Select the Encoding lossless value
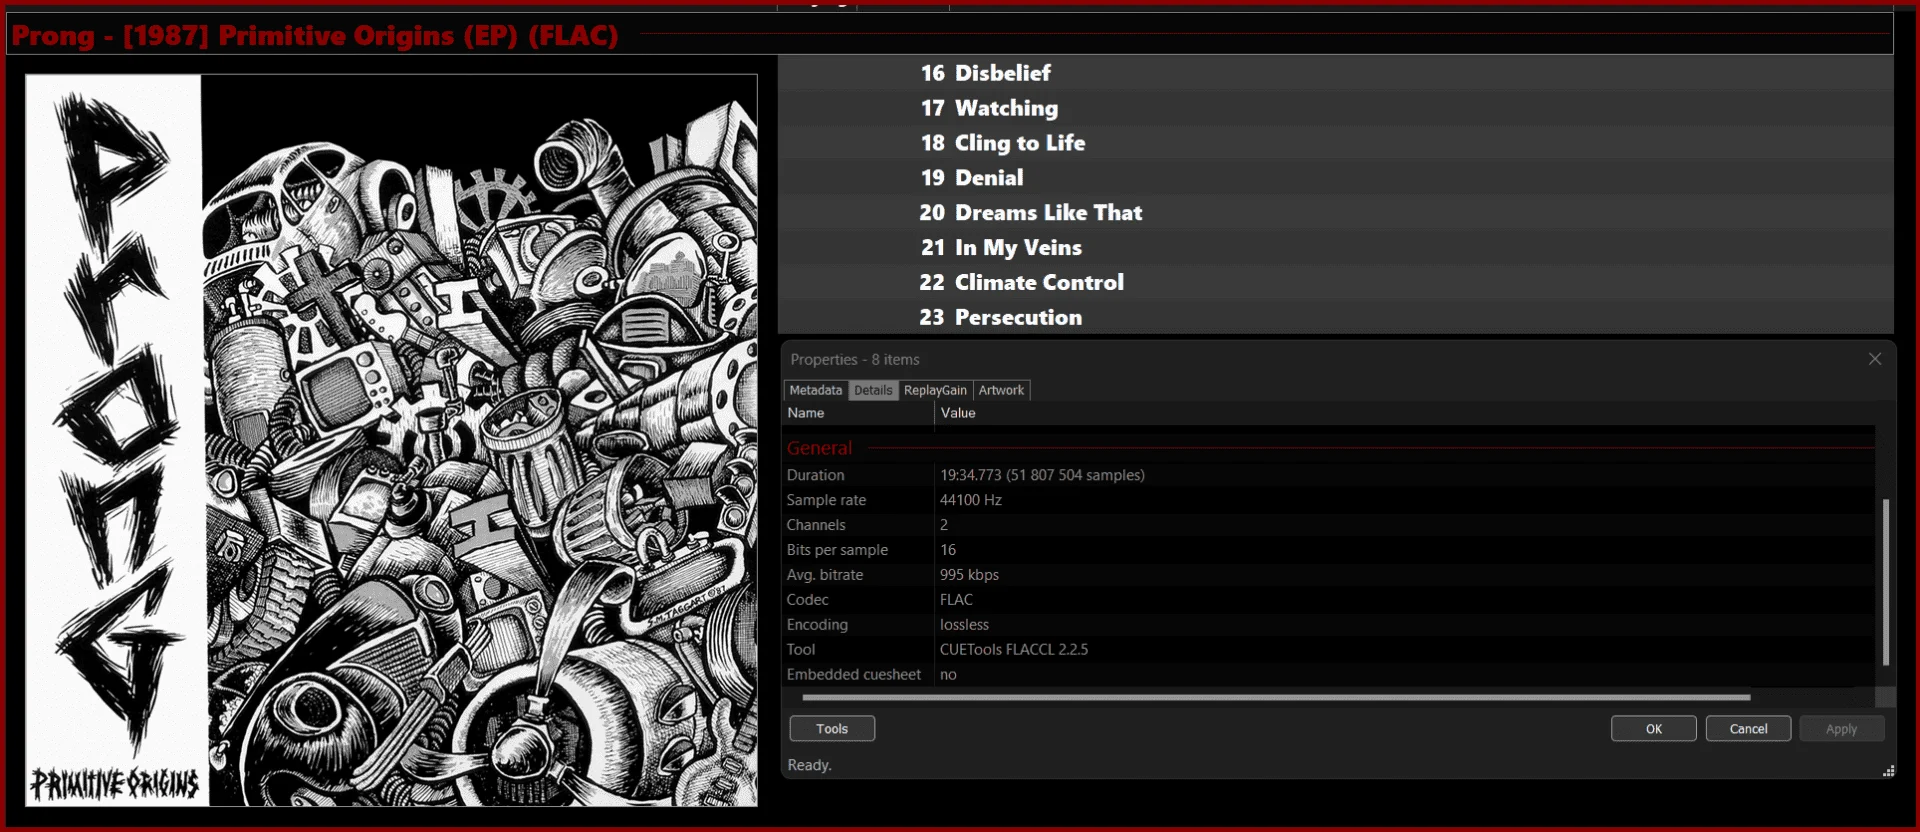Screen dimensions: 1920x832 (x=964, y=625)
